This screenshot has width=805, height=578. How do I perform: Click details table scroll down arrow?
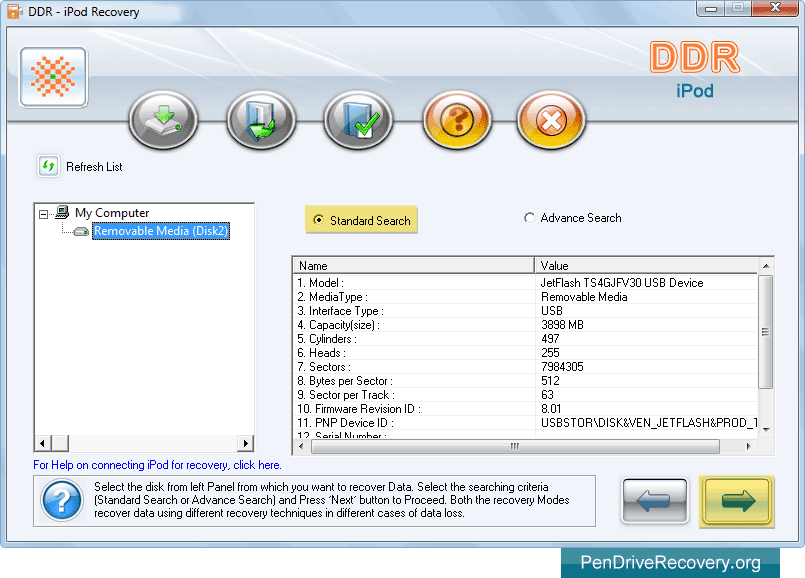(x=766, y=430)
